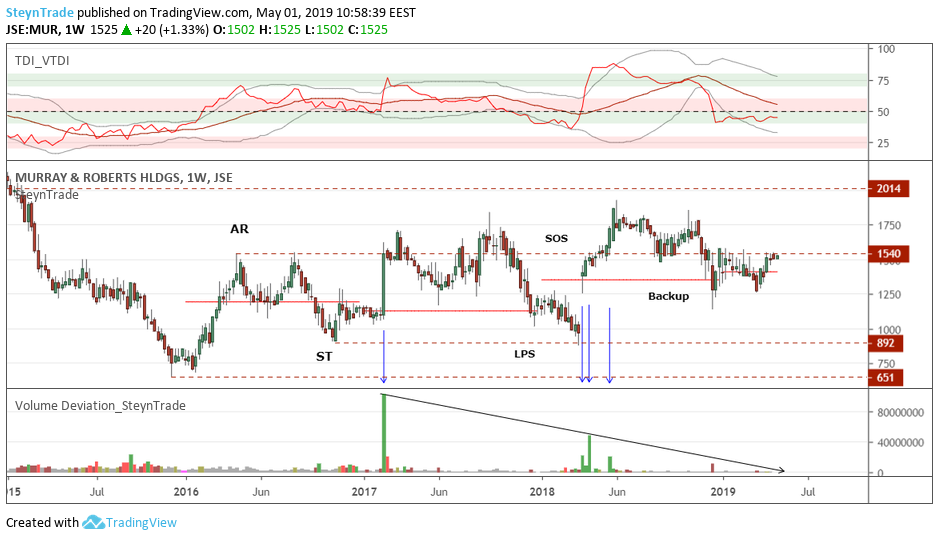
Task: Click the 2018 time axis label
Action: (542, 492)
